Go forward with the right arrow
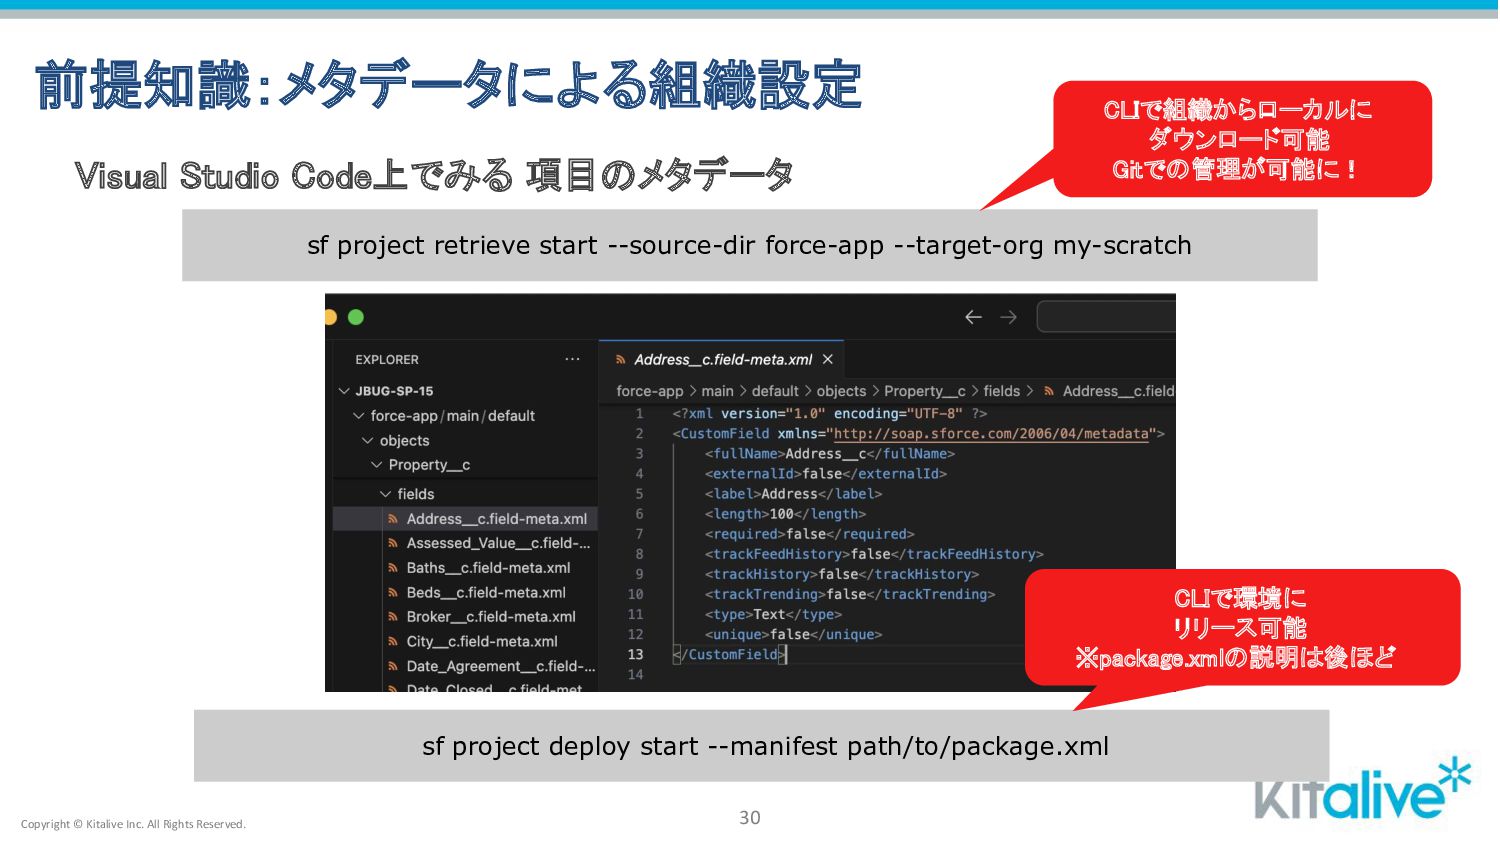1500x844 pixels. tap(1008, 317)
